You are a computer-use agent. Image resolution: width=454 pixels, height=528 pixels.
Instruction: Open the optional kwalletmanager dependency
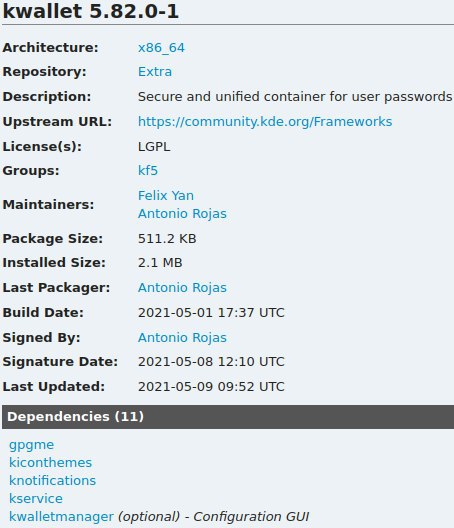61,517
